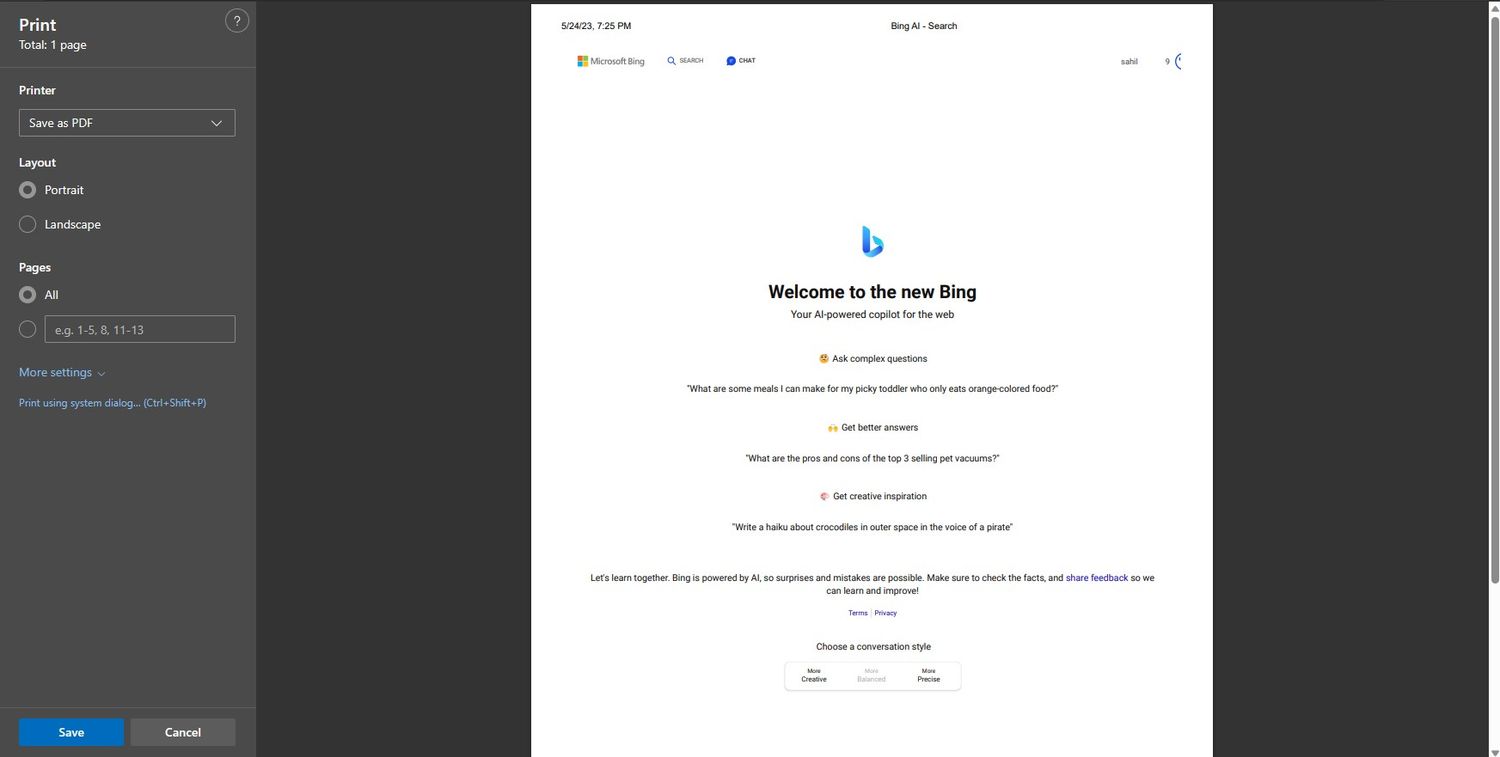The height and width of the screenshot is (757, 1500).
Task: Click the 'sahil' username in preview
Action: [x=1129, y=62]
